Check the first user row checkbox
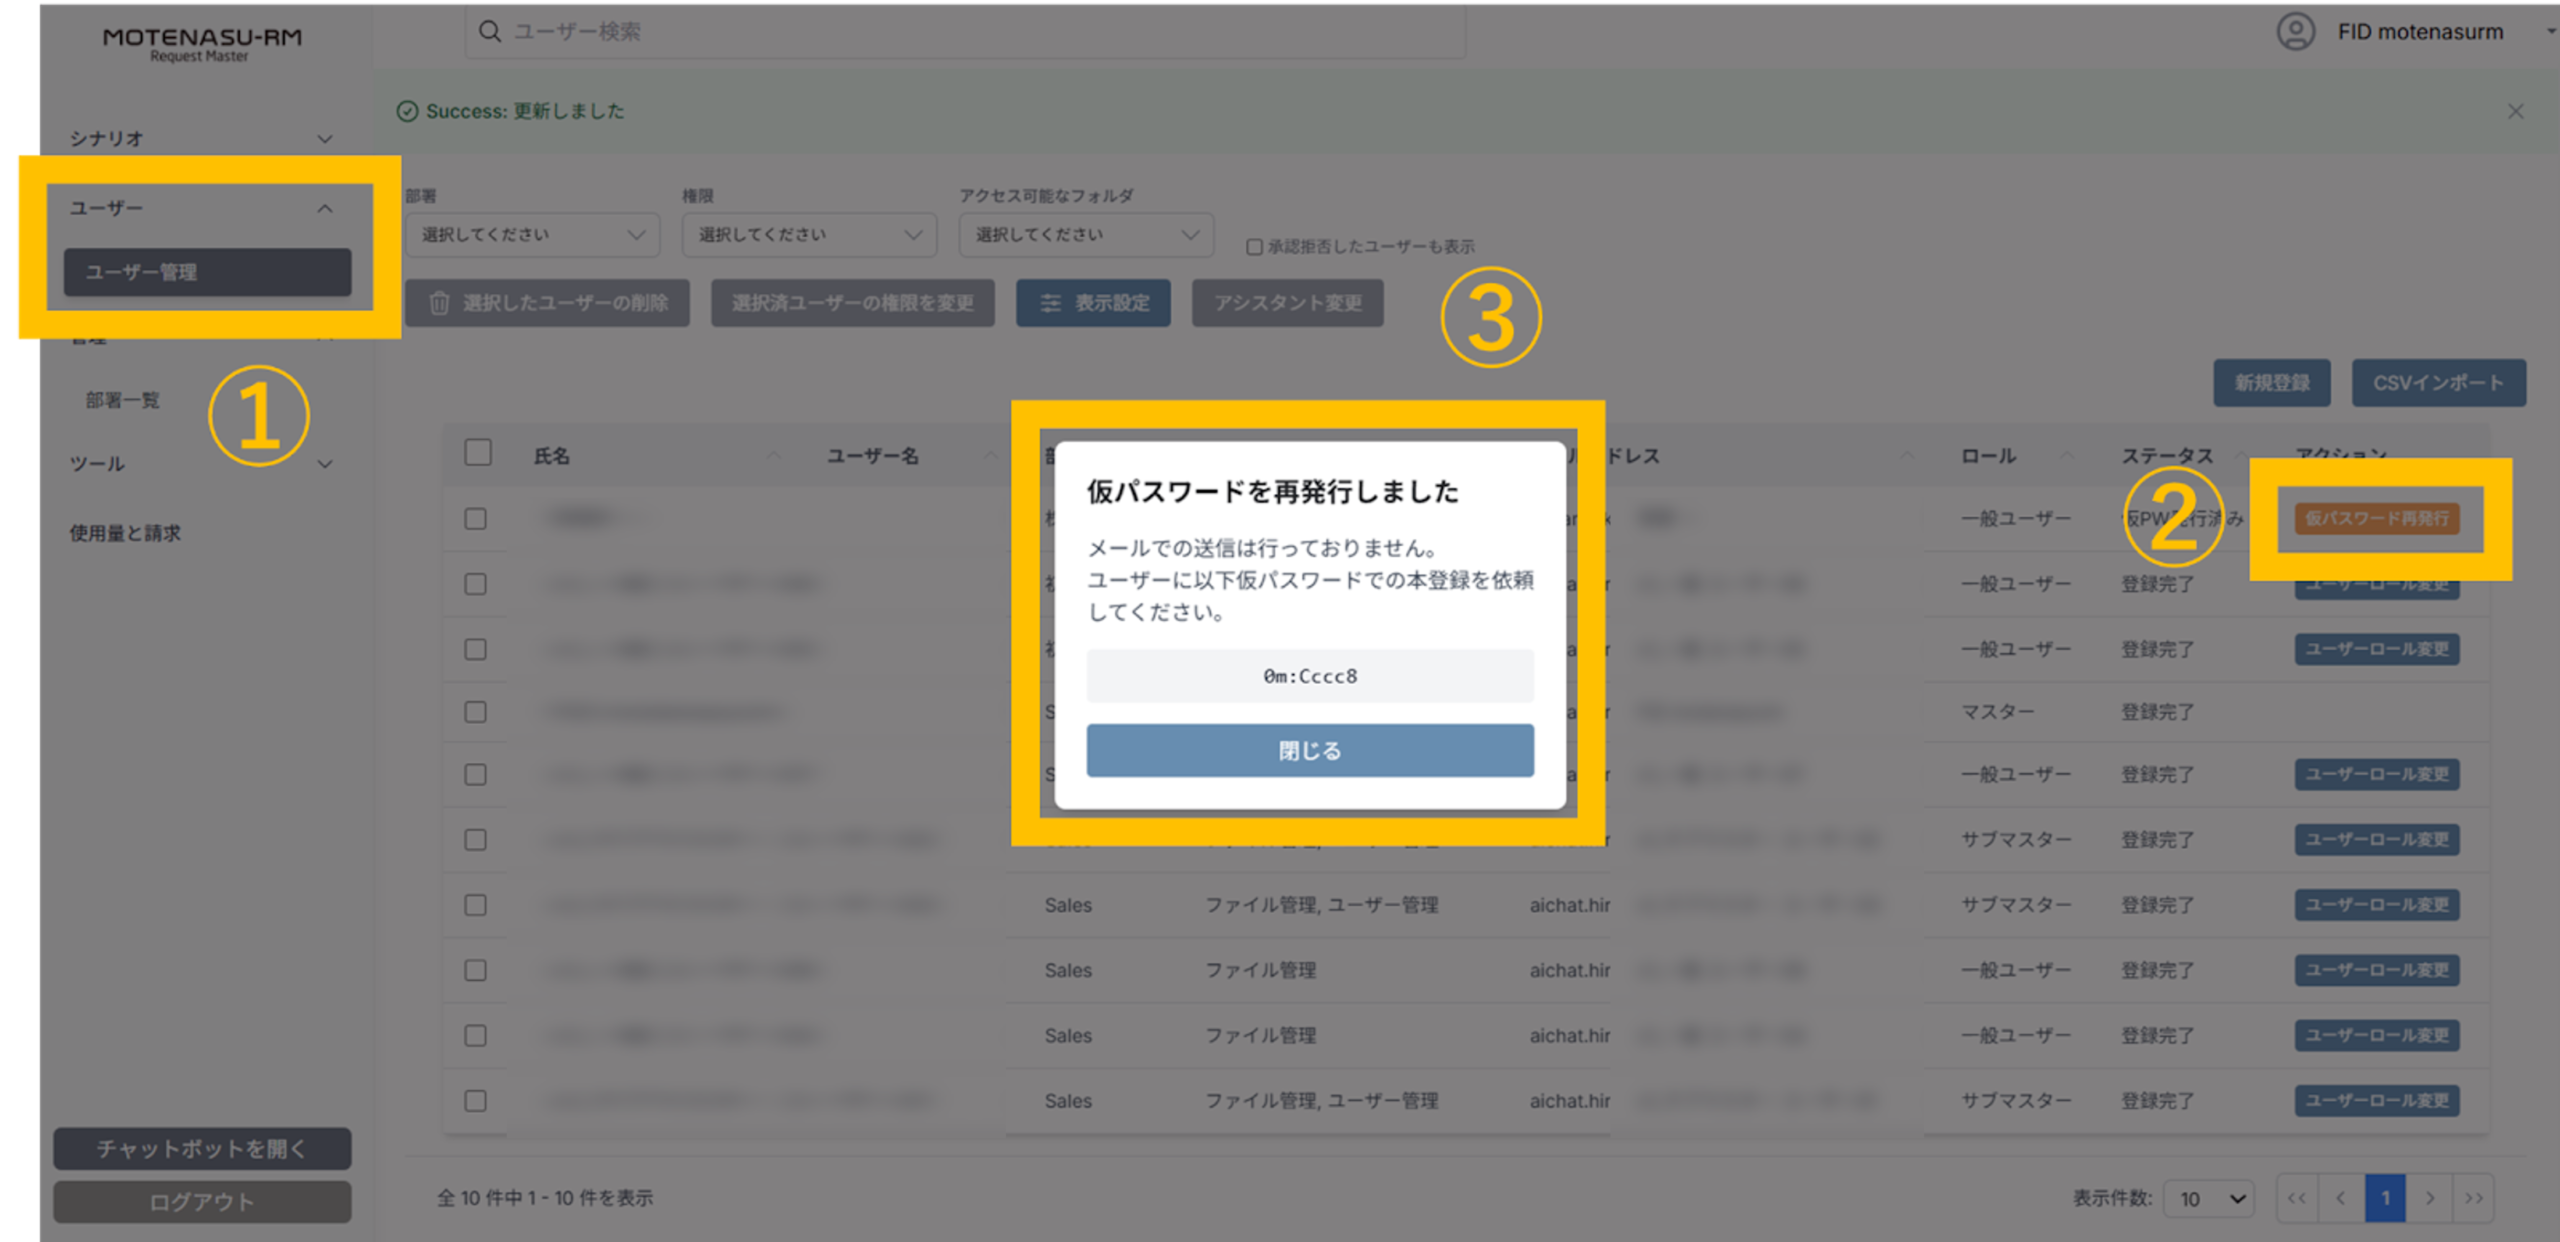2560x1242 pixels. [476, 518]
